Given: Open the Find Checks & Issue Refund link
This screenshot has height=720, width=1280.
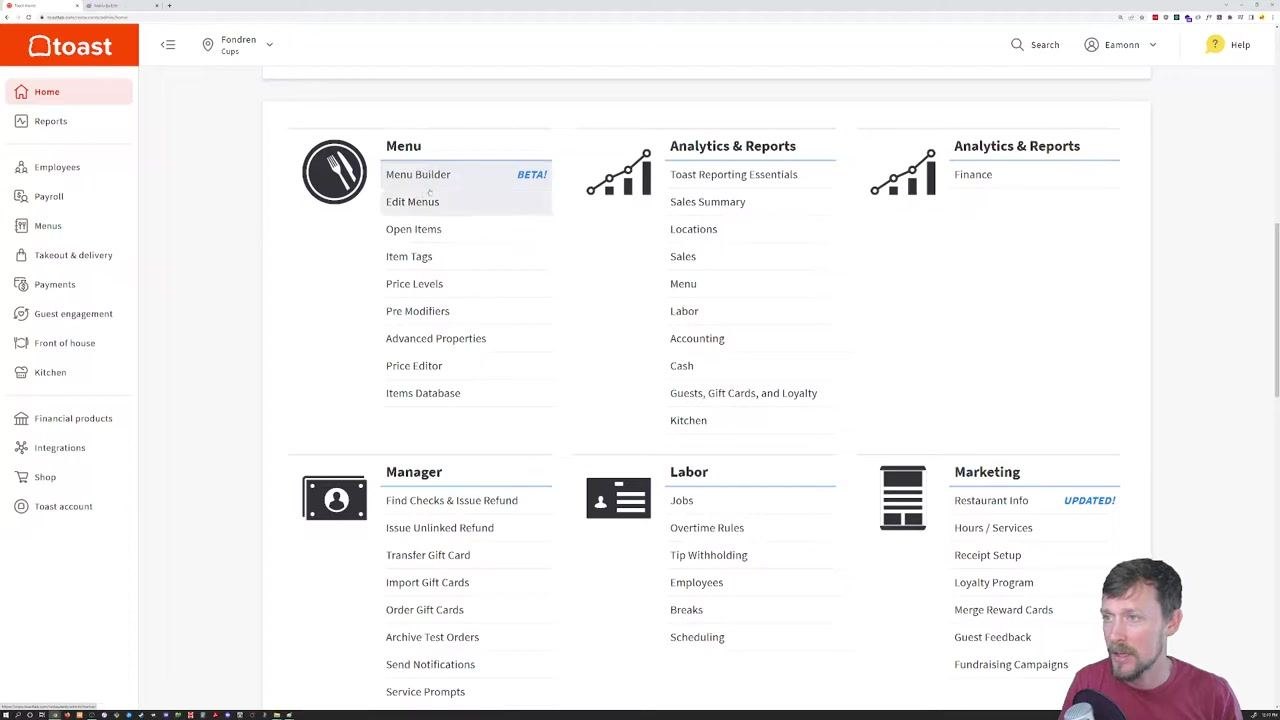Looking at the screenshot, I should click(452, 500).
